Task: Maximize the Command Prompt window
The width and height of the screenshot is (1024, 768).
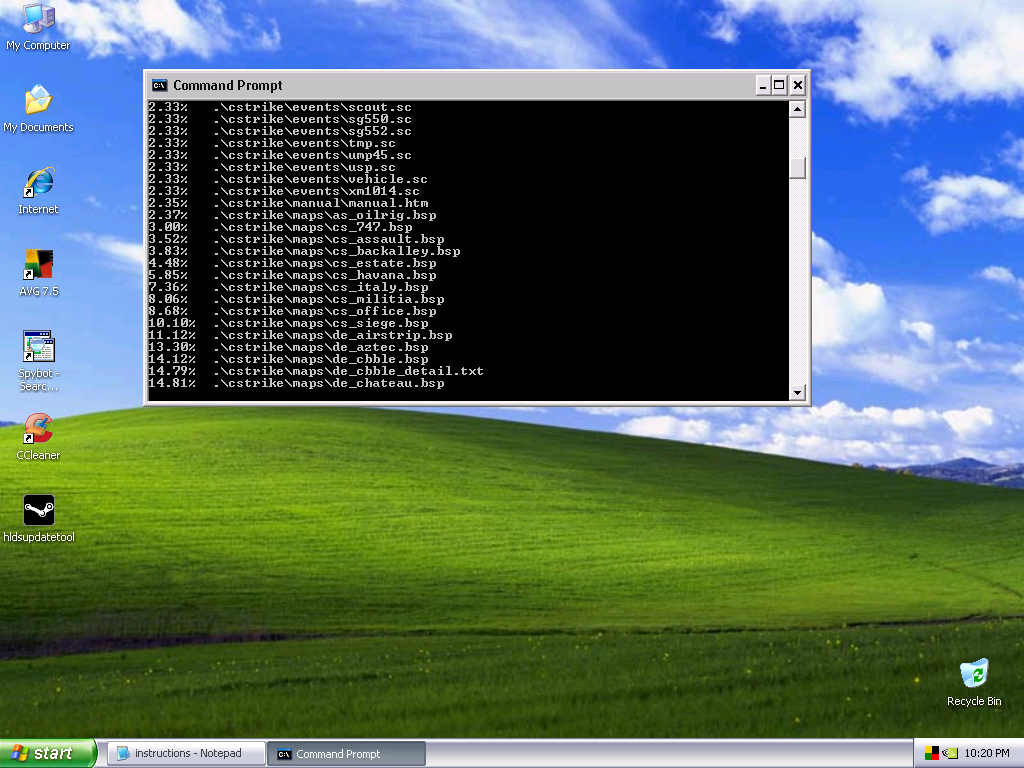Action: pyautogui.click(x=779, y=86)
